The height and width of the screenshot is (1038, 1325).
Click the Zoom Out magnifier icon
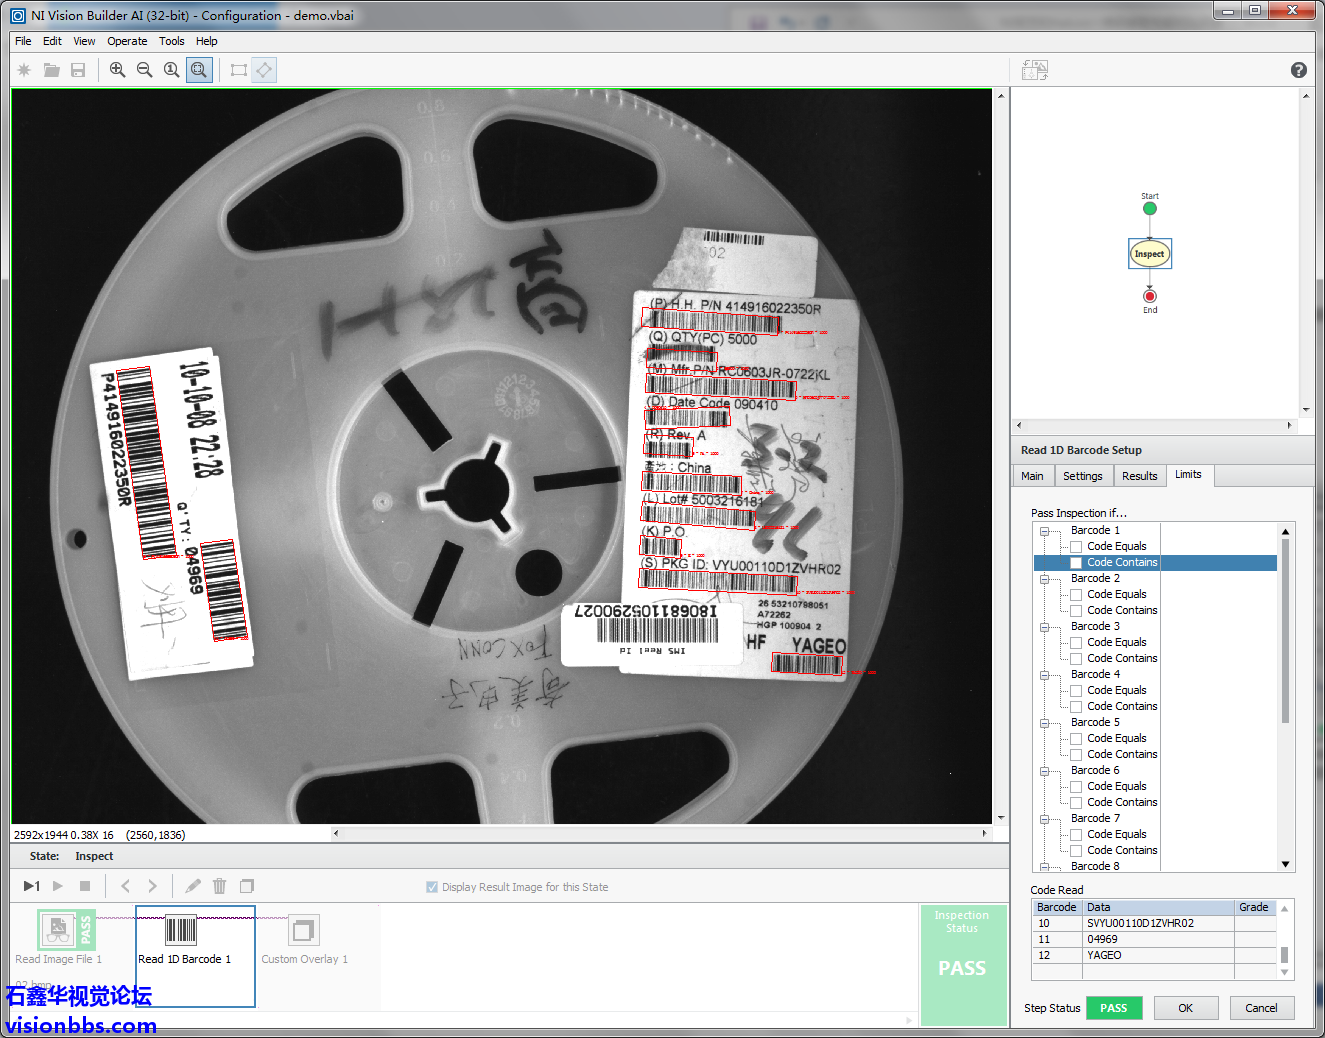tap(144, 70)
